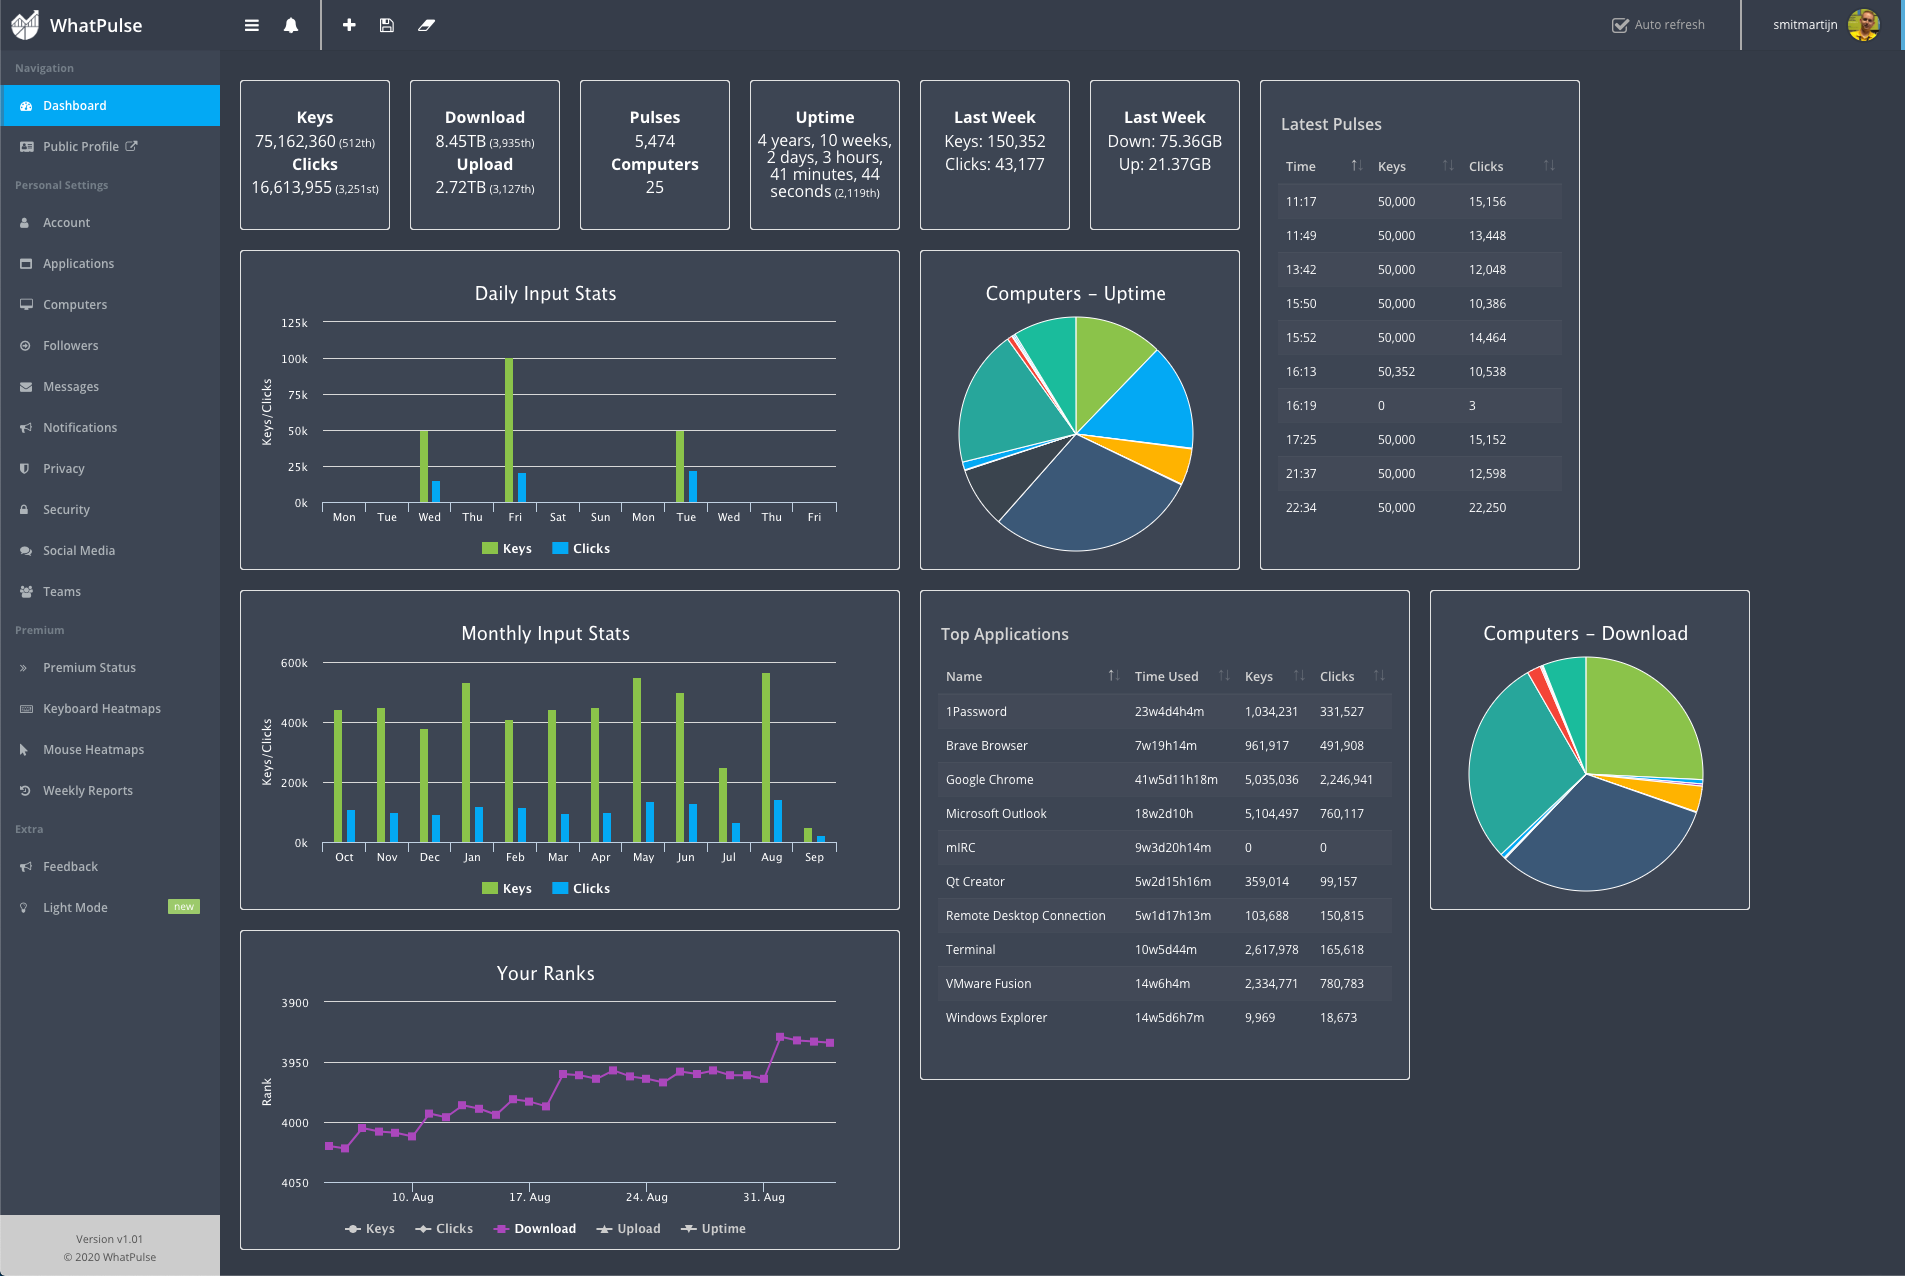Open external link icon beside Public Profile
Image resolution: width=1905 pixels, height=1276 pixels.
pyautogui.click(x=131, y=146)
